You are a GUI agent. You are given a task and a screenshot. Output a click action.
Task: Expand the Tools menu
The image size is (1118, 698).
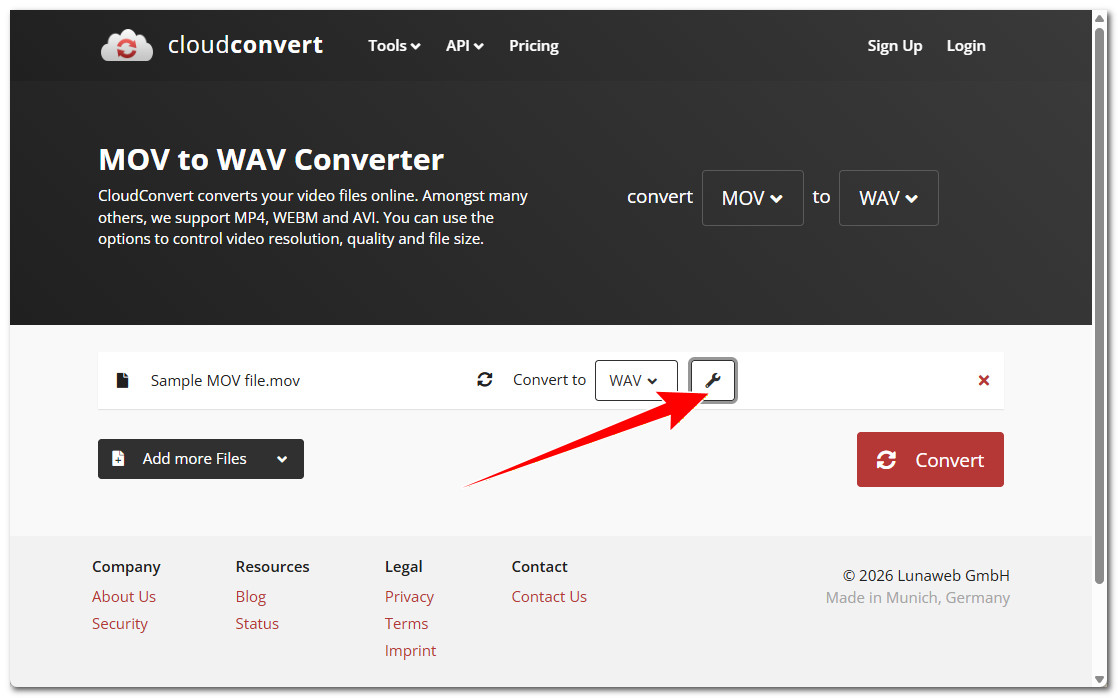[x=393, y=46]
